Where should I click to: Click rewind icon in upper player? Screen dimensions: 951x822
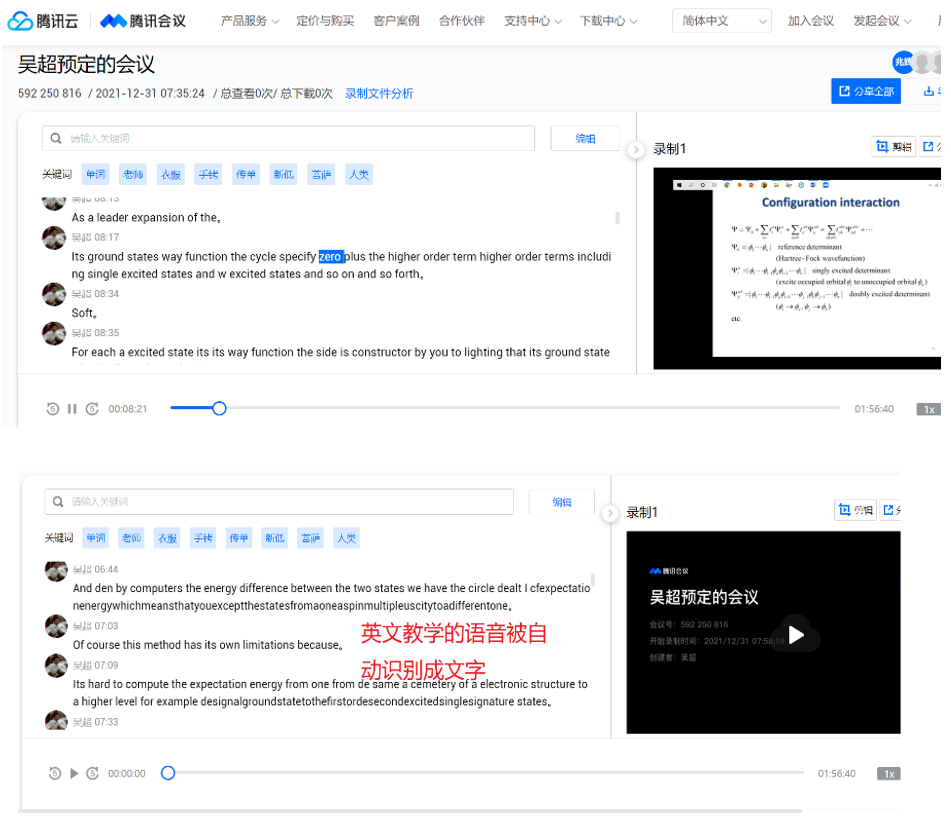(x=53, y=409)
